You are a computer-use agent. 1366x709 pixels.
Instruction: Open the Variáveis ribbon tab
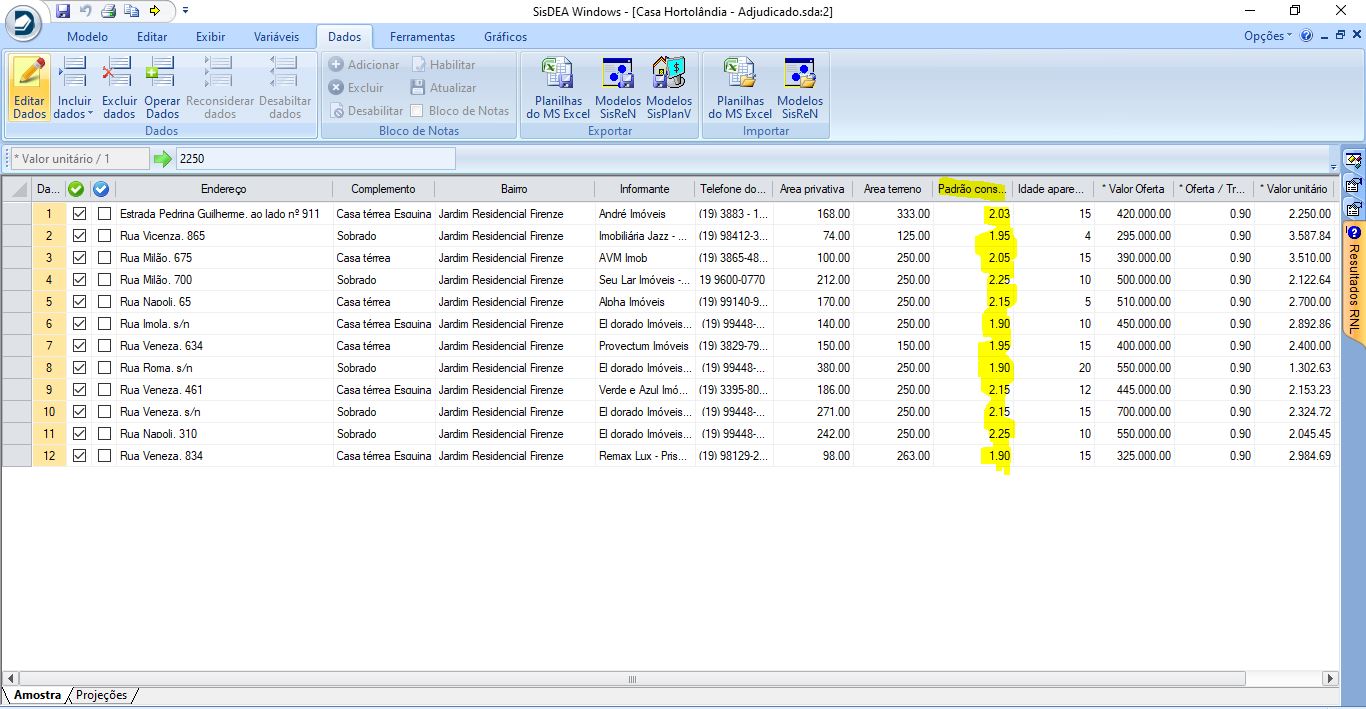pos(276,36)
